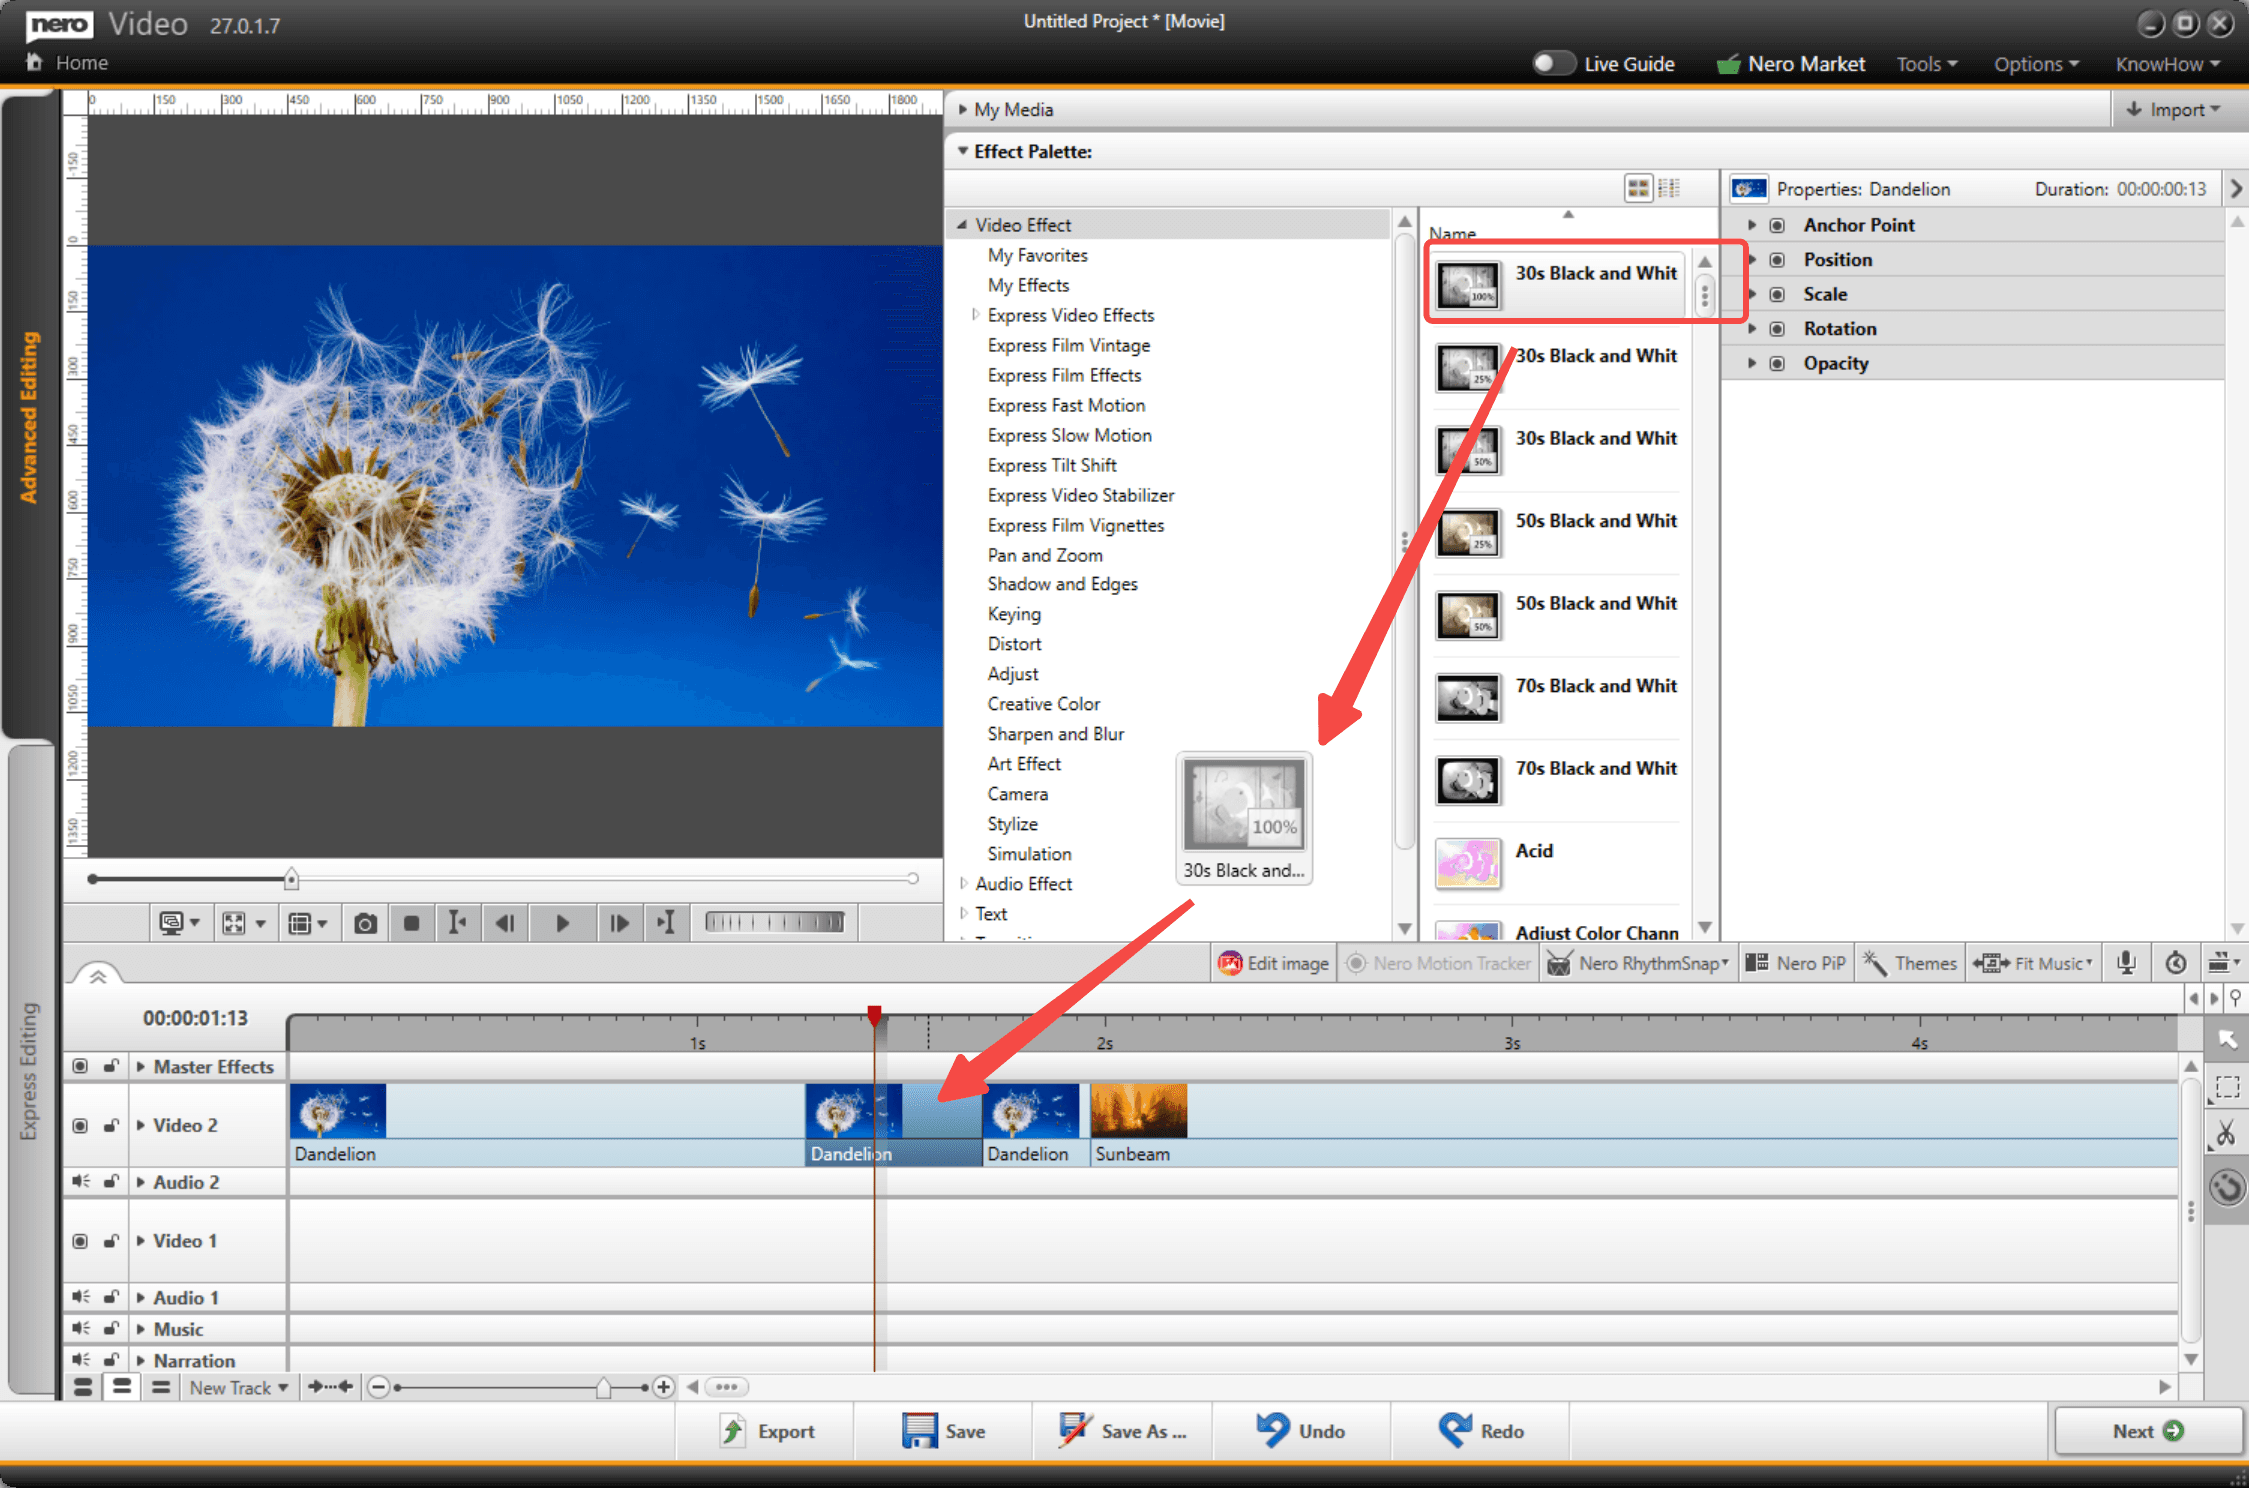
Task: Open the Tools menu
Action: (x=1926, y=64)
